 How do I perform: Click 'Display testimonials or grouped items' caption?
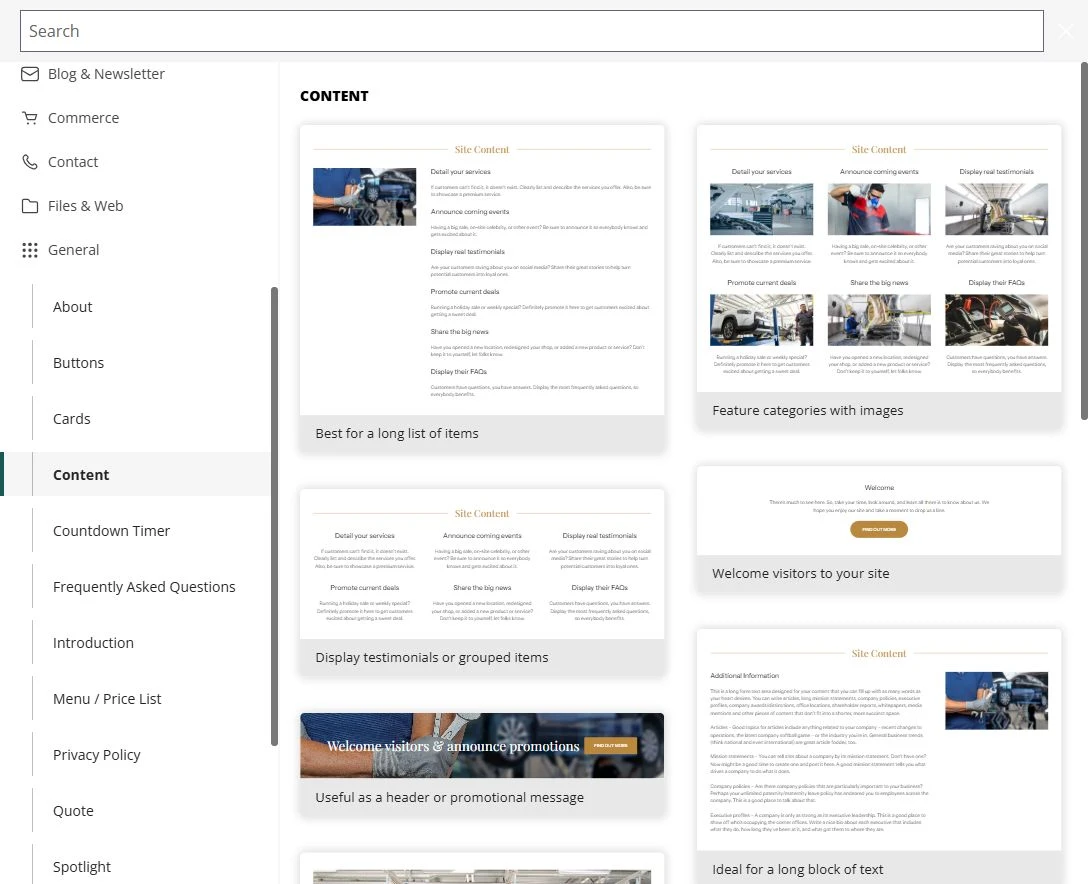432,658
